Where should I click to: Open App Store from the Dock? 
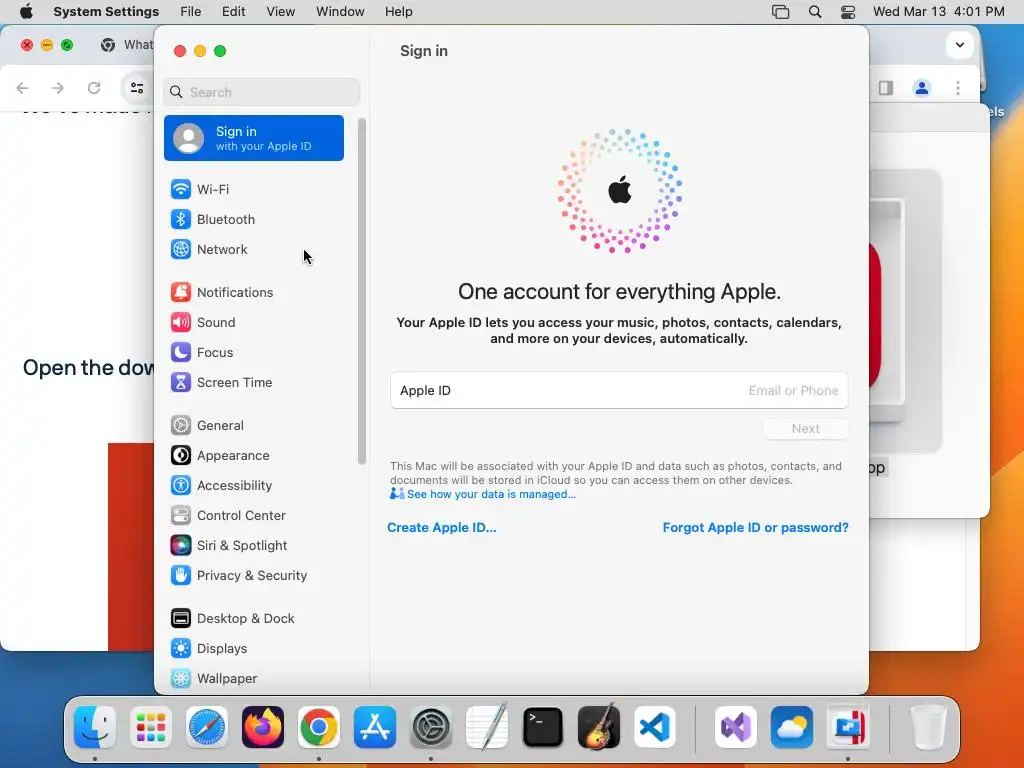[375, 727]
